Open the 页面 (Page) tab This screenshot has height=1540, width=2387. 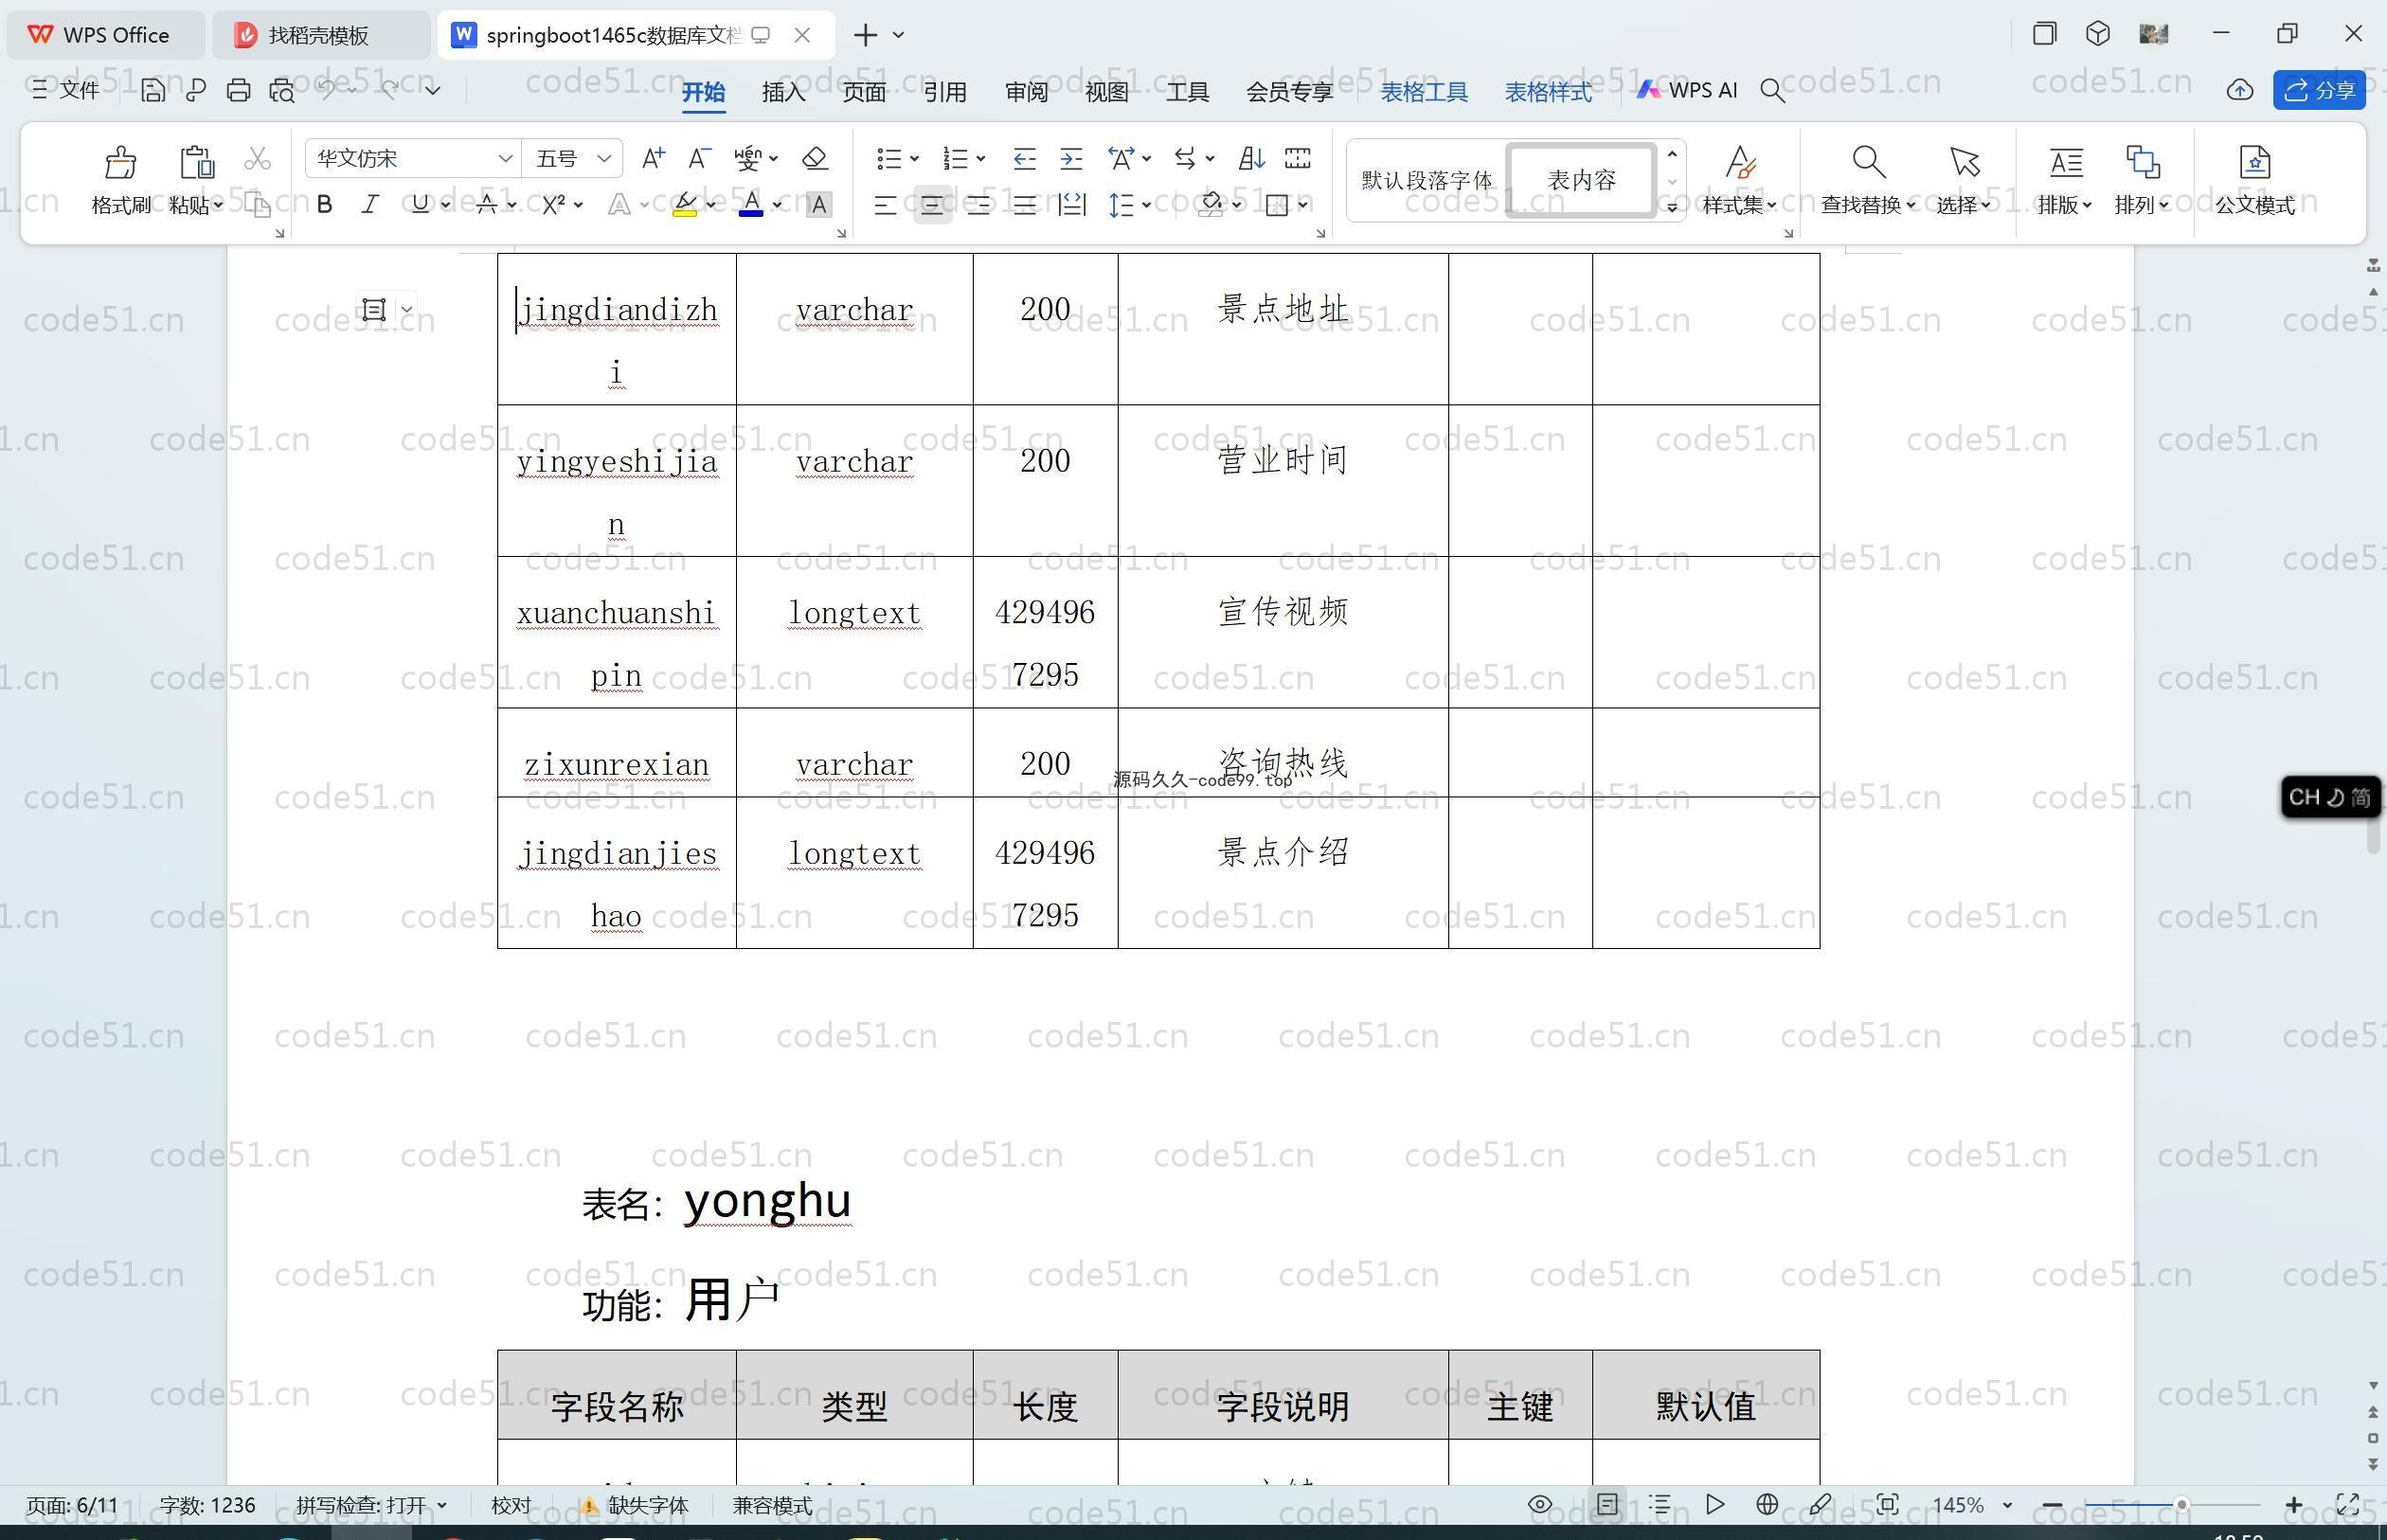pyautogui.click(x=864, y=91)
